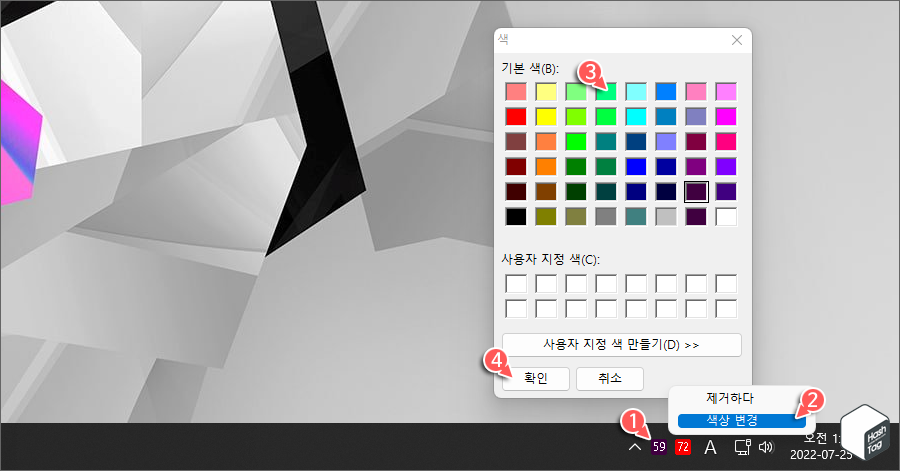Cancel the color dialog with 취소
Viewport: 900px width, 471px height.
tap(610, 379)
